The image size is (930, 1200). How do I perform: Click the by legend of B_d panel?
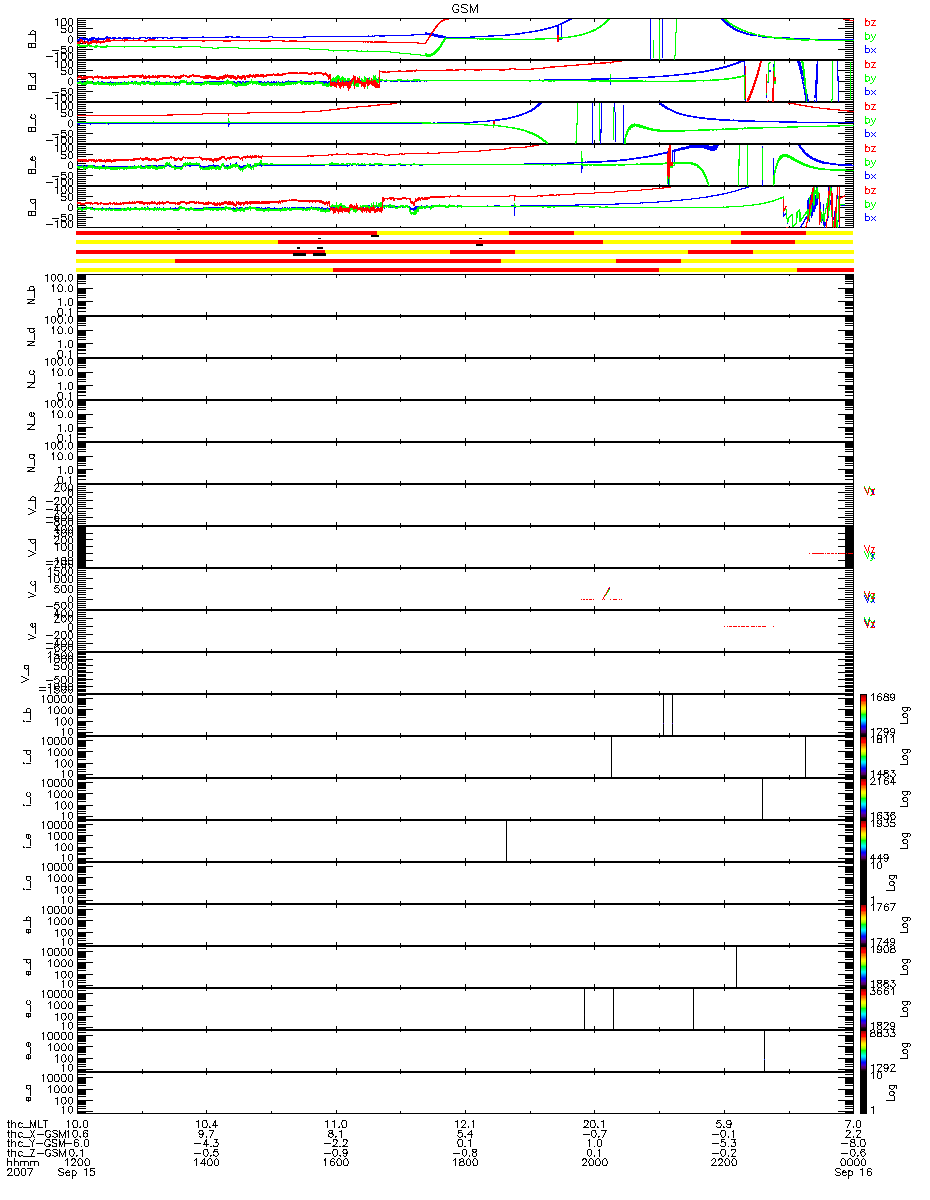[870, 78]
